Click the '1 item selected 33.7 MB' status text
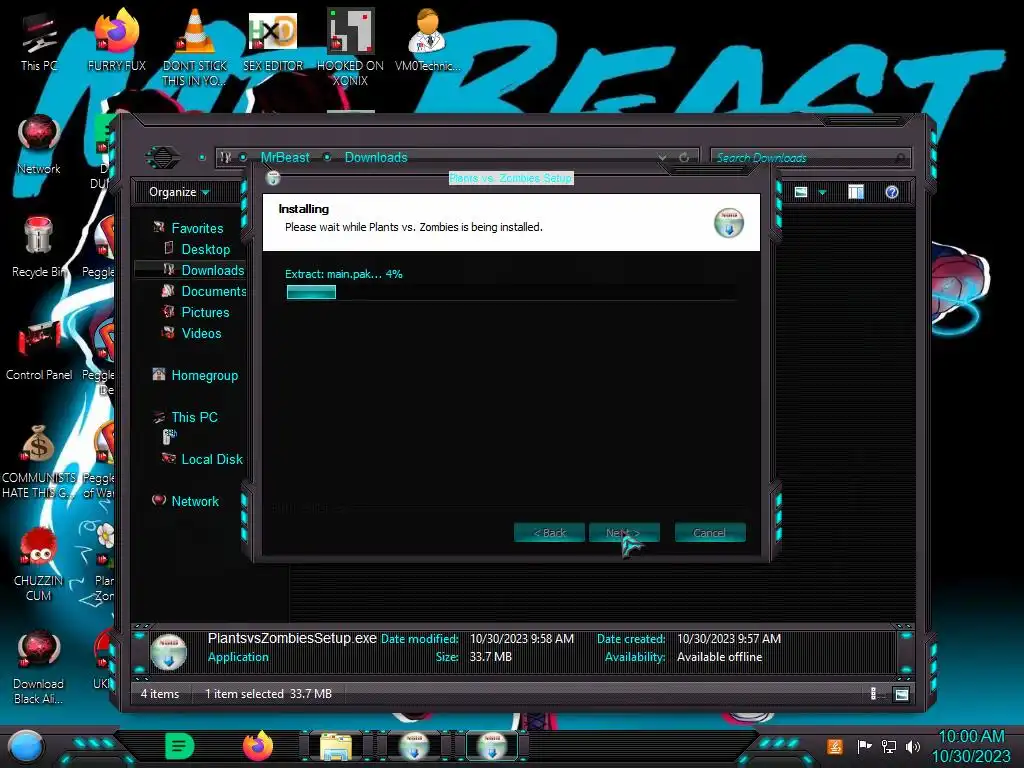Image resolution: width=1024 pixels, height=768 pixels. (268, 694)
